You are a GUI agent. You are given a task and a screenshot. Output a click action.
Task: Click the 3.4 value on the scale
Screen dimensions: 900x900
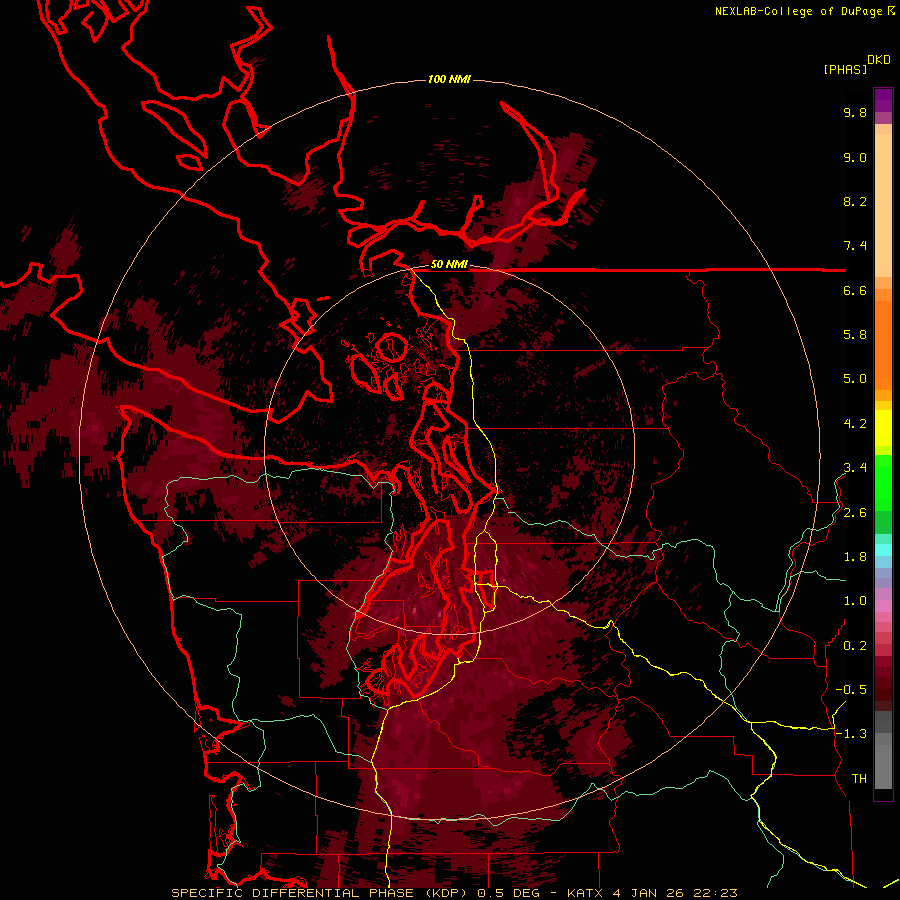point(855,468)
